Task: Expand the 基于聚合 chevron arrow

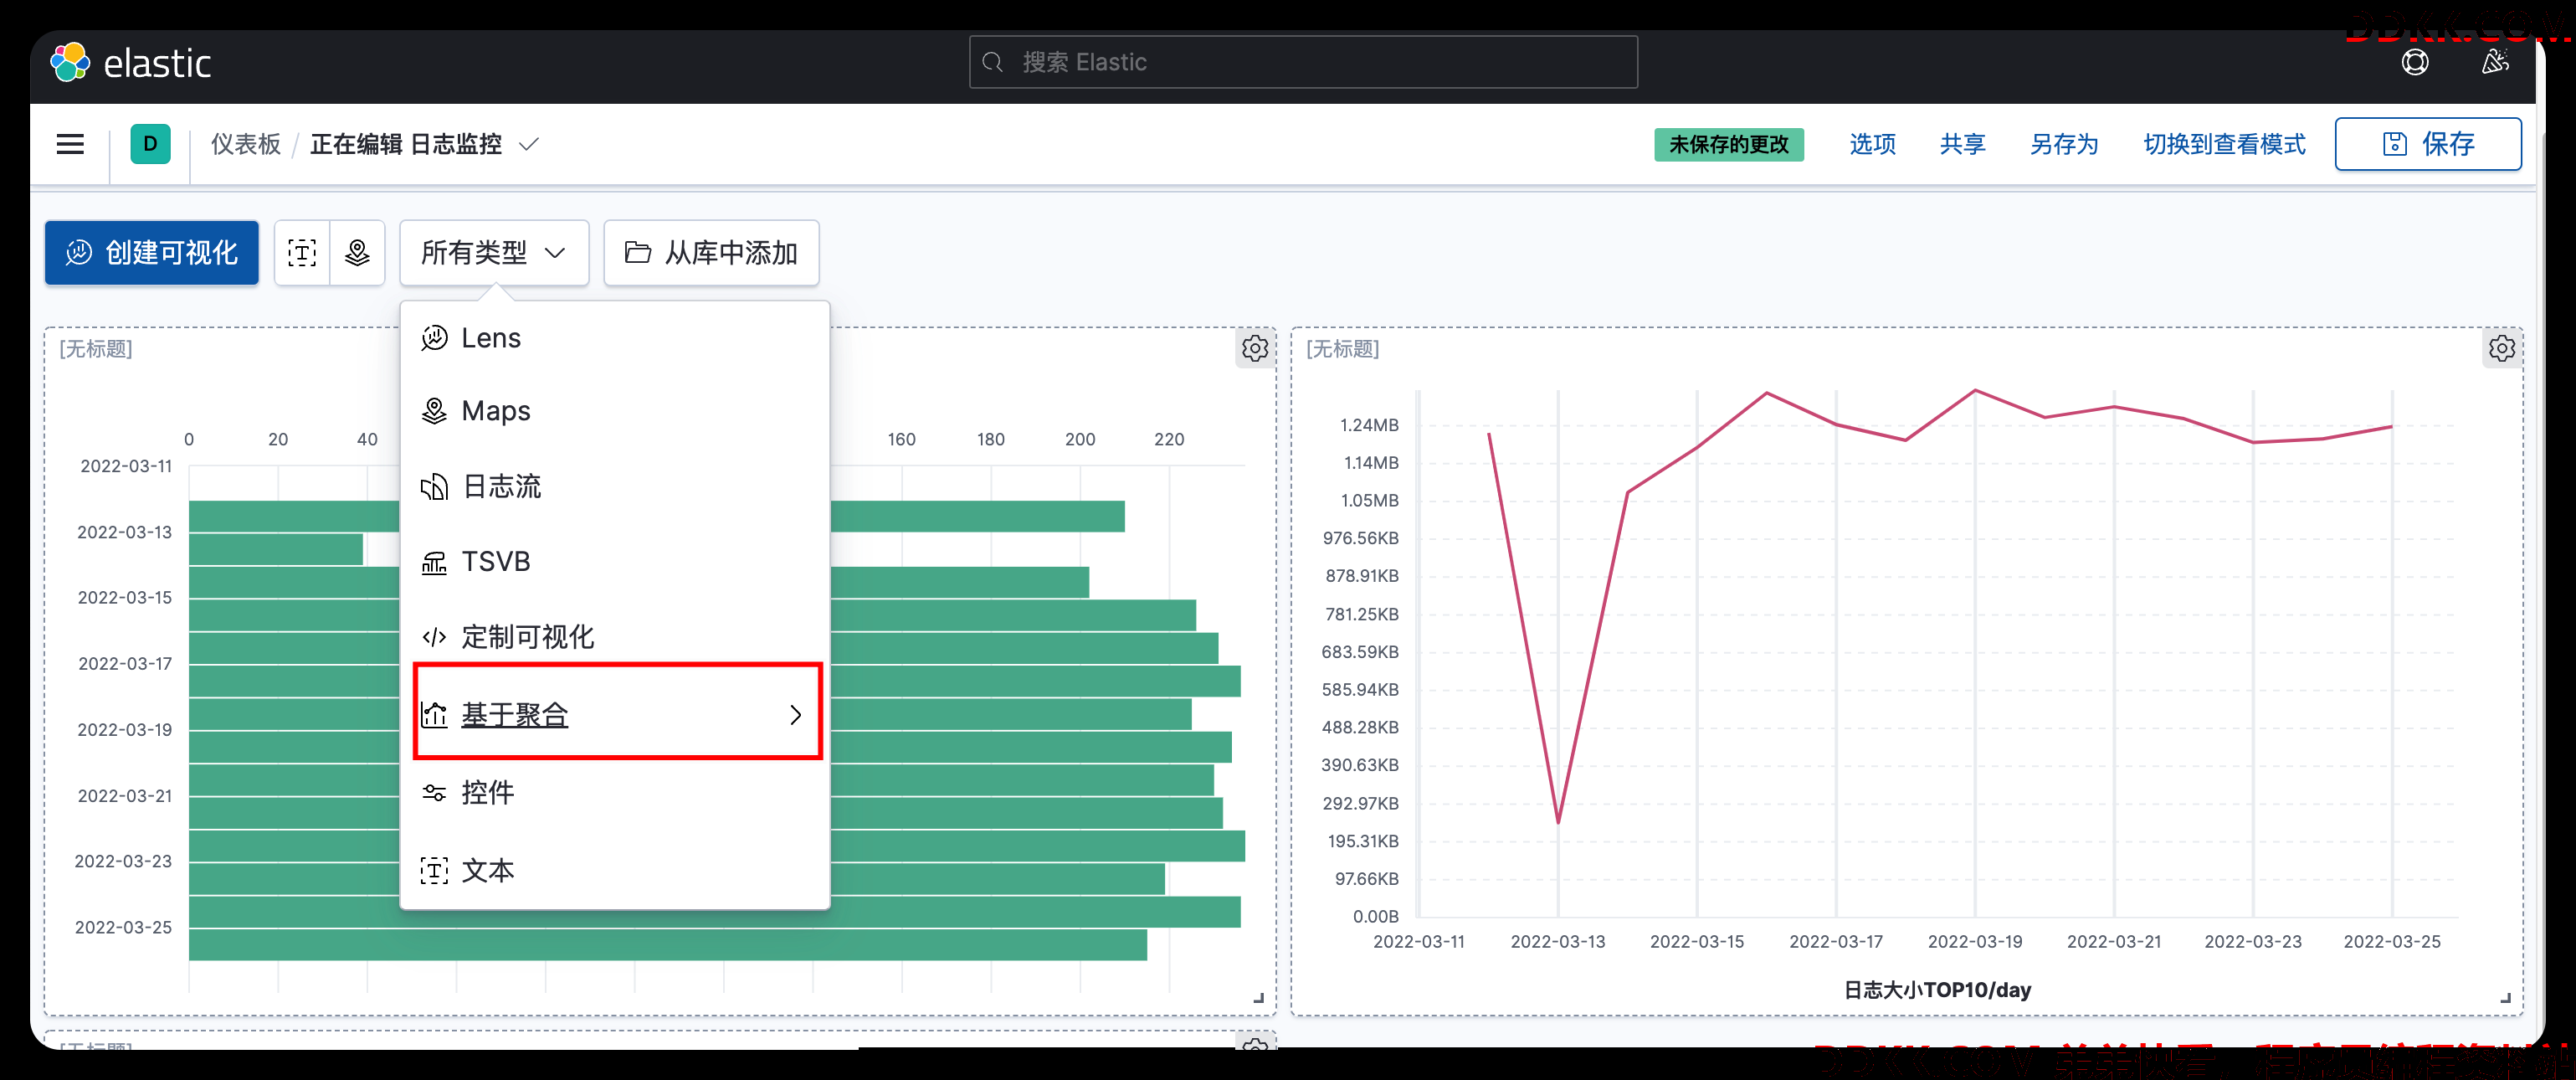Action: click(x=795, y=715)
